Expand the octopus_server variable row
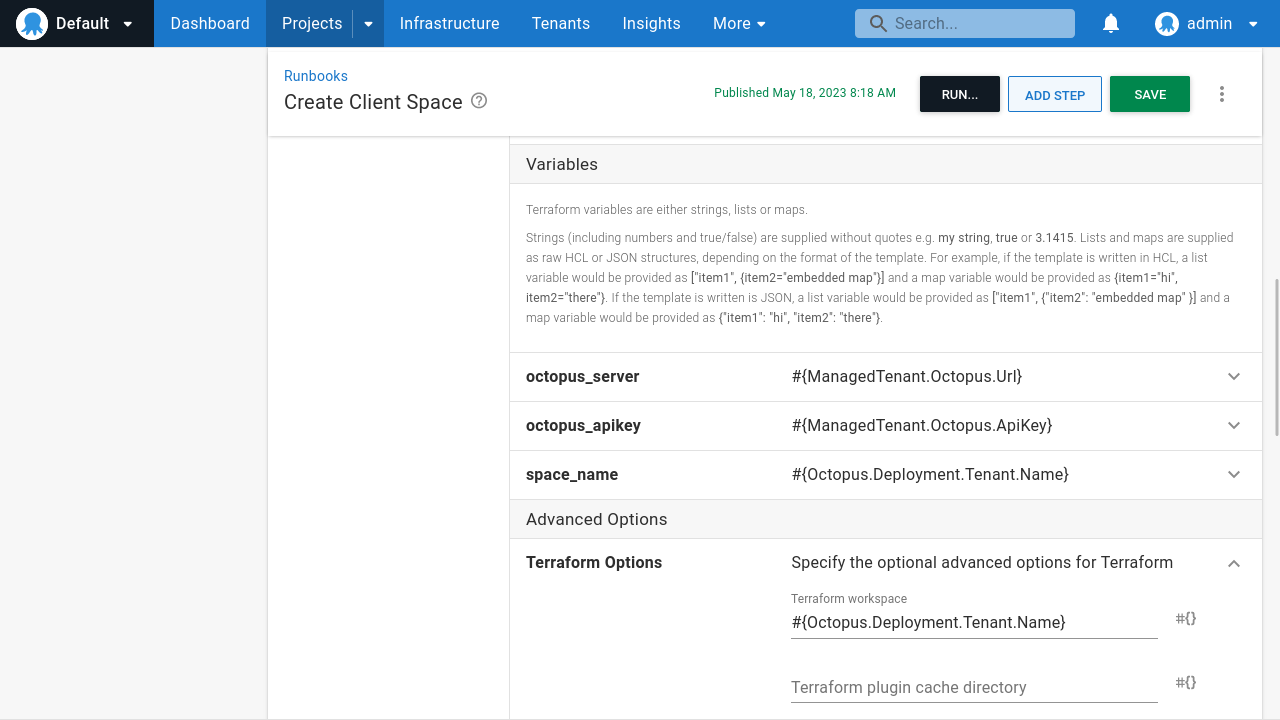 [x=1233, y=377]
